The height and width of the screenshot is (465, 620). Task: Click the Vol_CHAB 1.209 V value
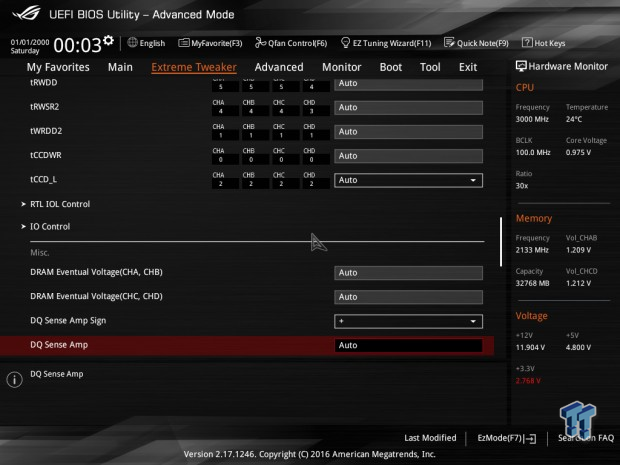click(x=578, y=250)
